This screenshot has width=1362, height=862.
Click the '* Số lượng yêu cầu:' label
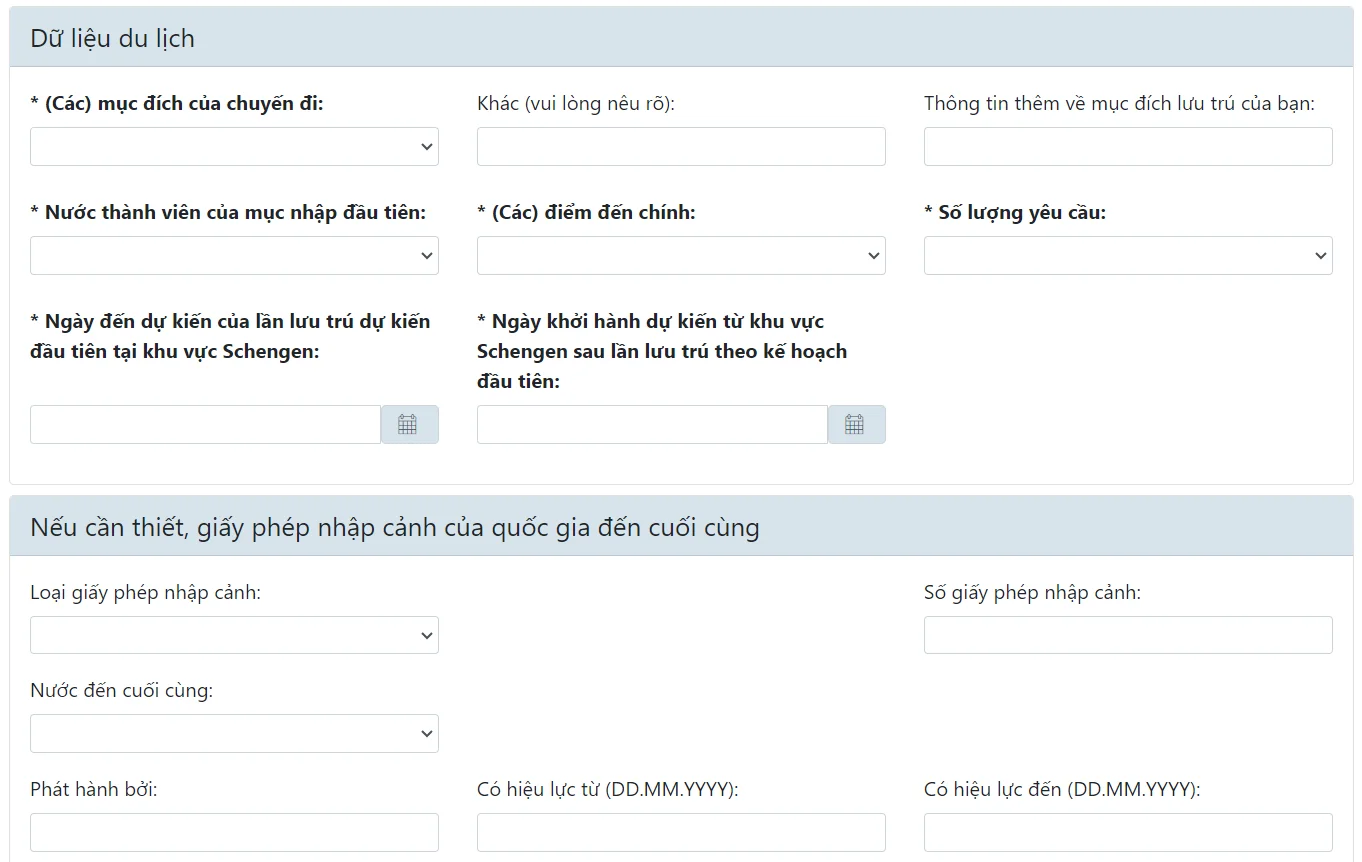(1015, 212)
